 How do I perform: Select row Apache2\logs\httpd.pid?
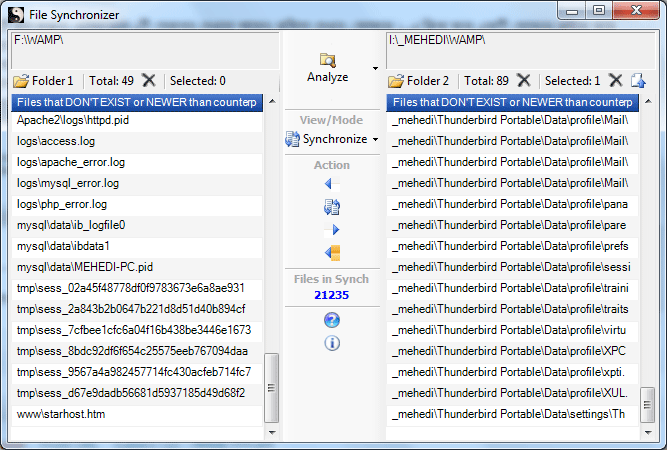tap(137, 120)
